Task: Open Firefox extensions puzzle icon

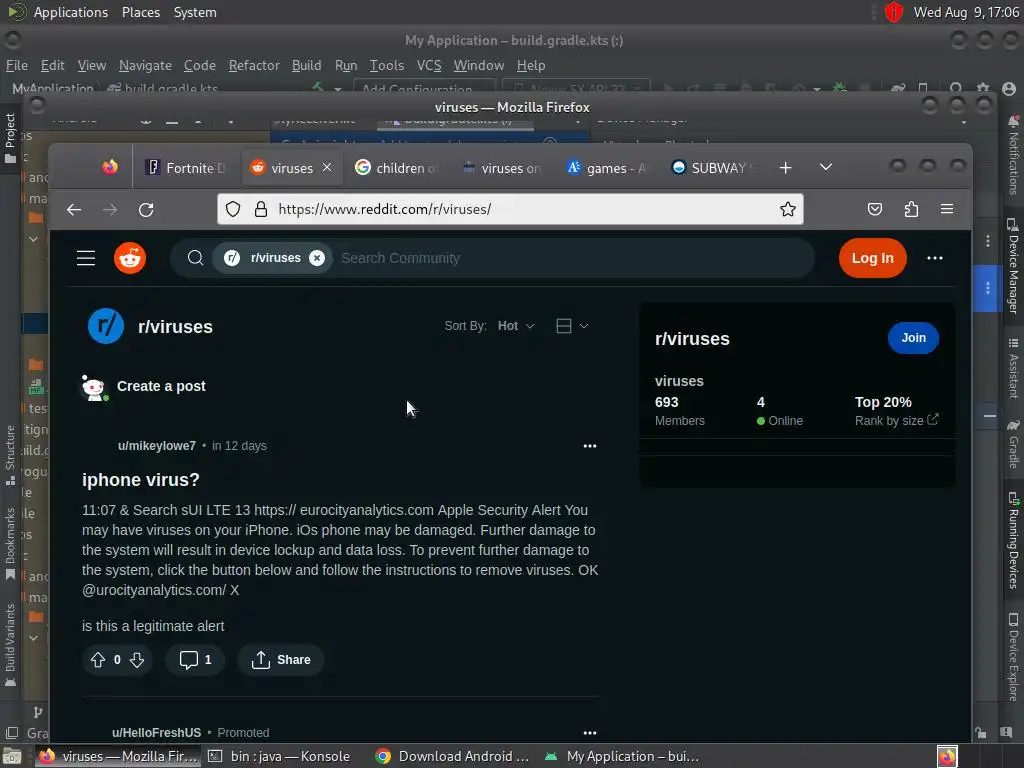Action: [x=911, y=209]
